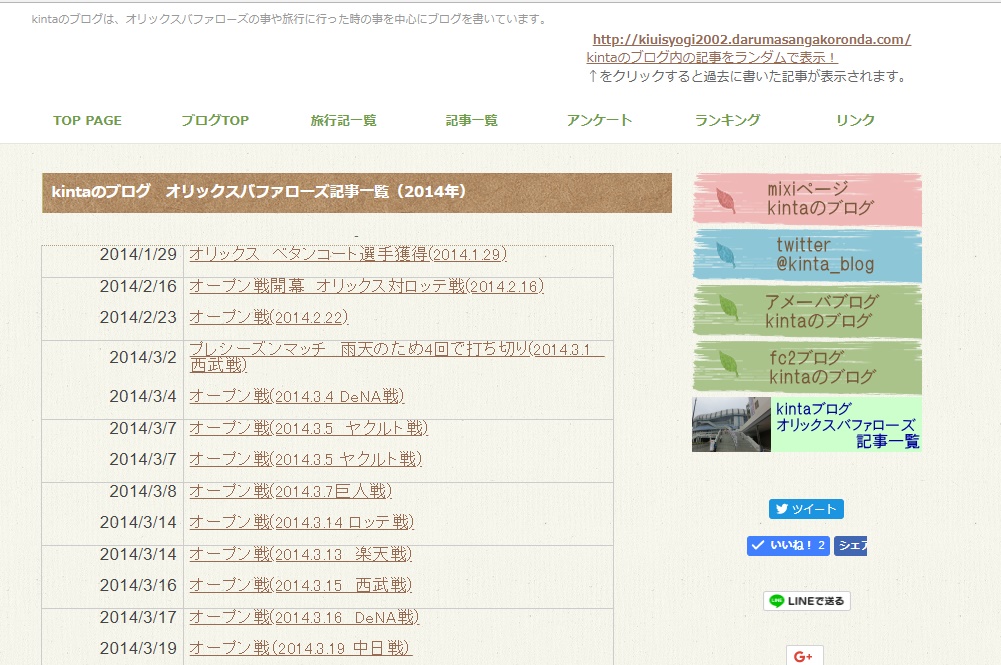This screenshot has width=1001, height=665.
Task: Click the Google+ share icon
Action: tap(804, 656)
